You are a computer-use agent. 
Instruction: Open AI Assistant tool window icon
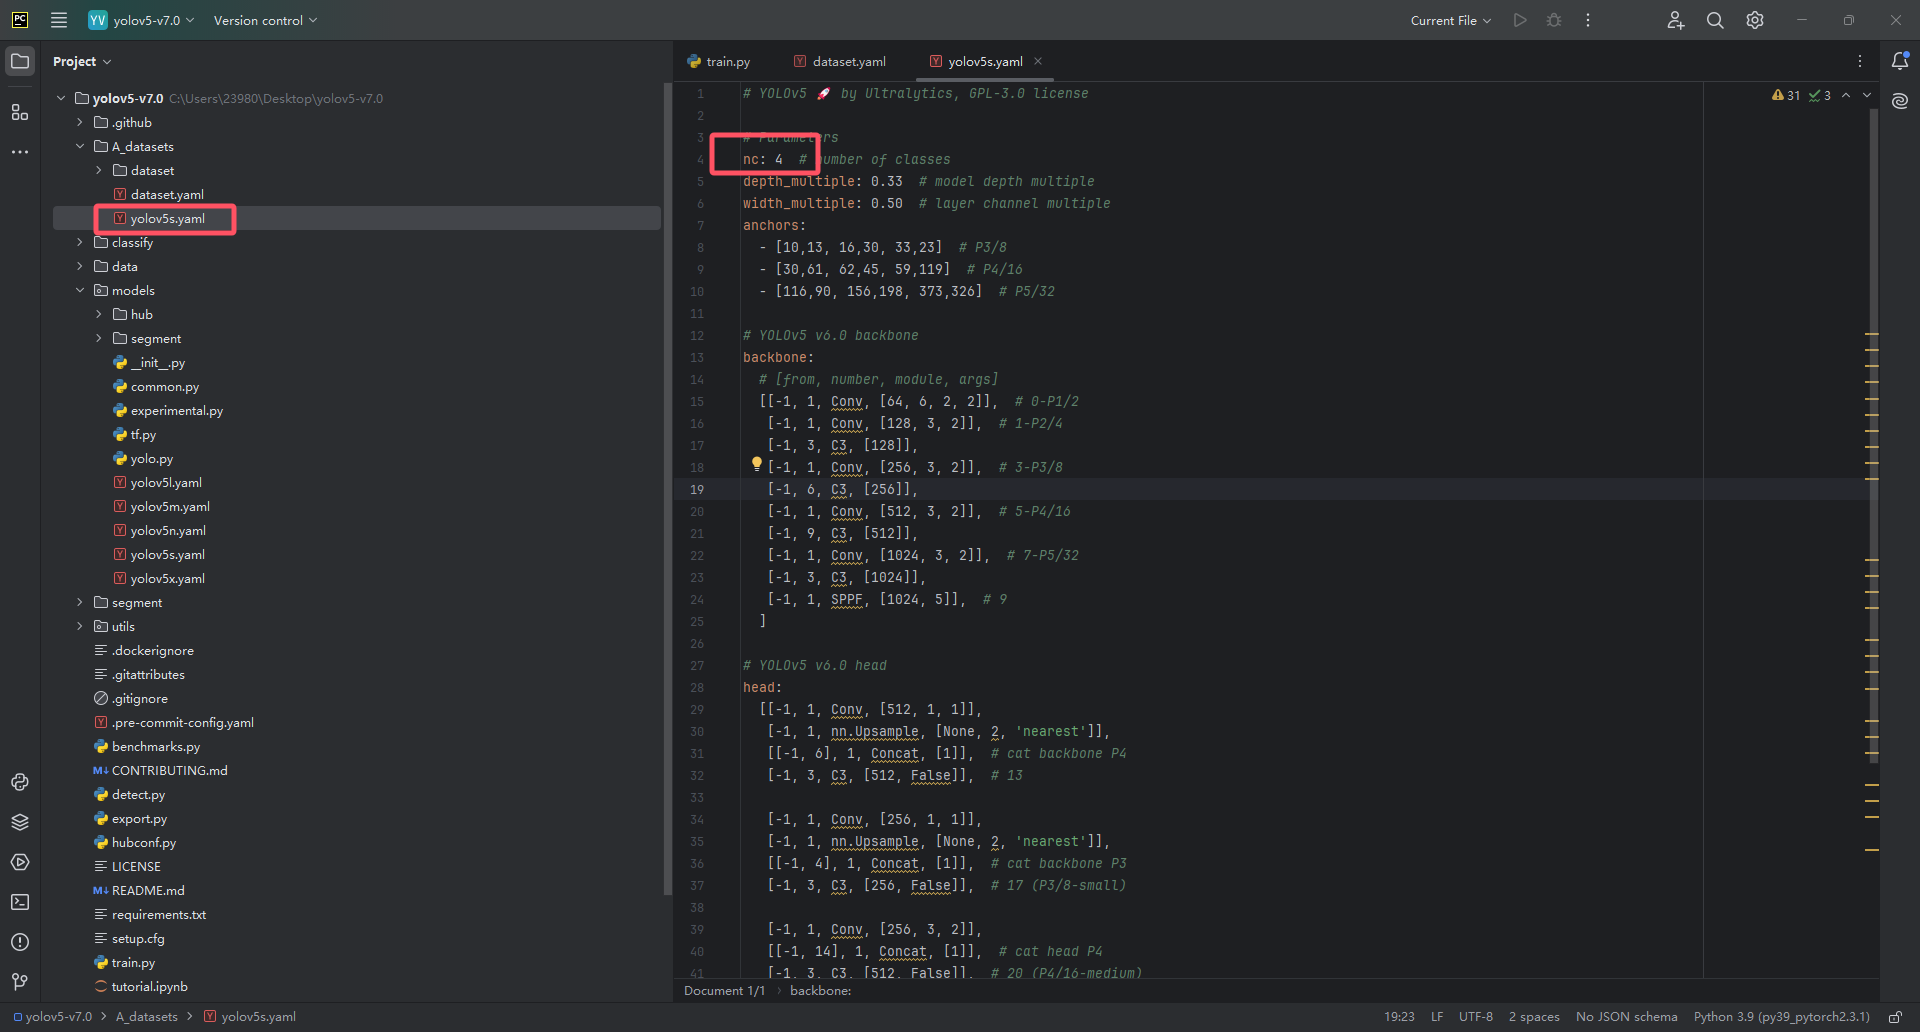coord(1900,101)
